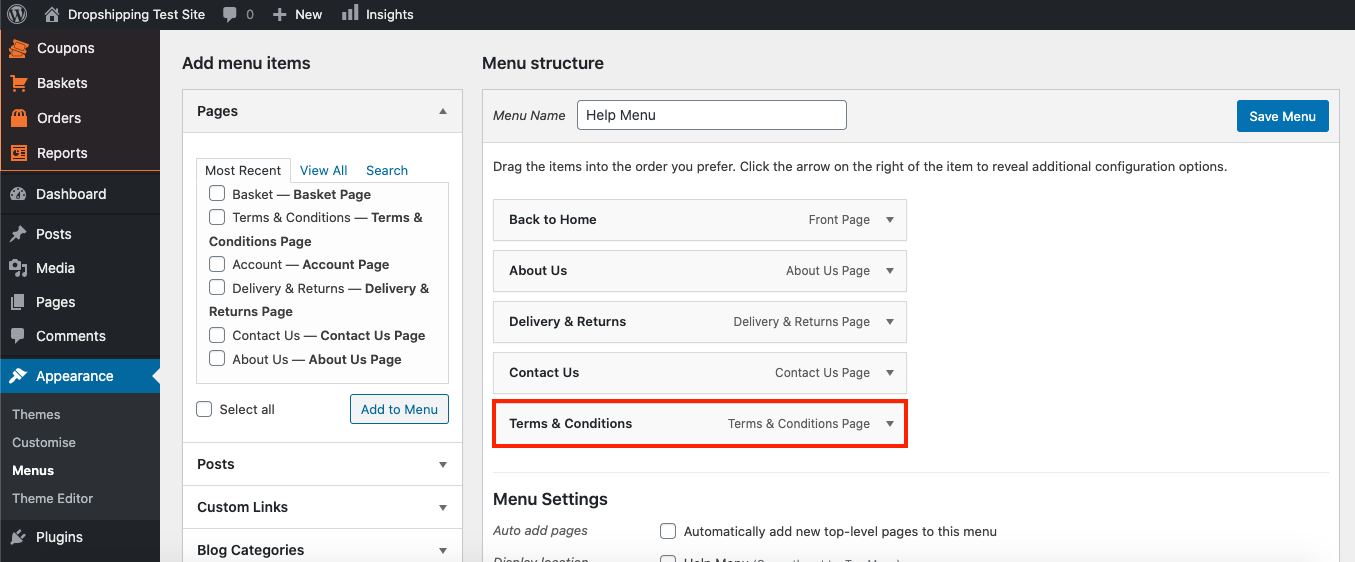Click the home icon beside Dropshipping Test Site
1355x562 pixels.
coord(53,15)
